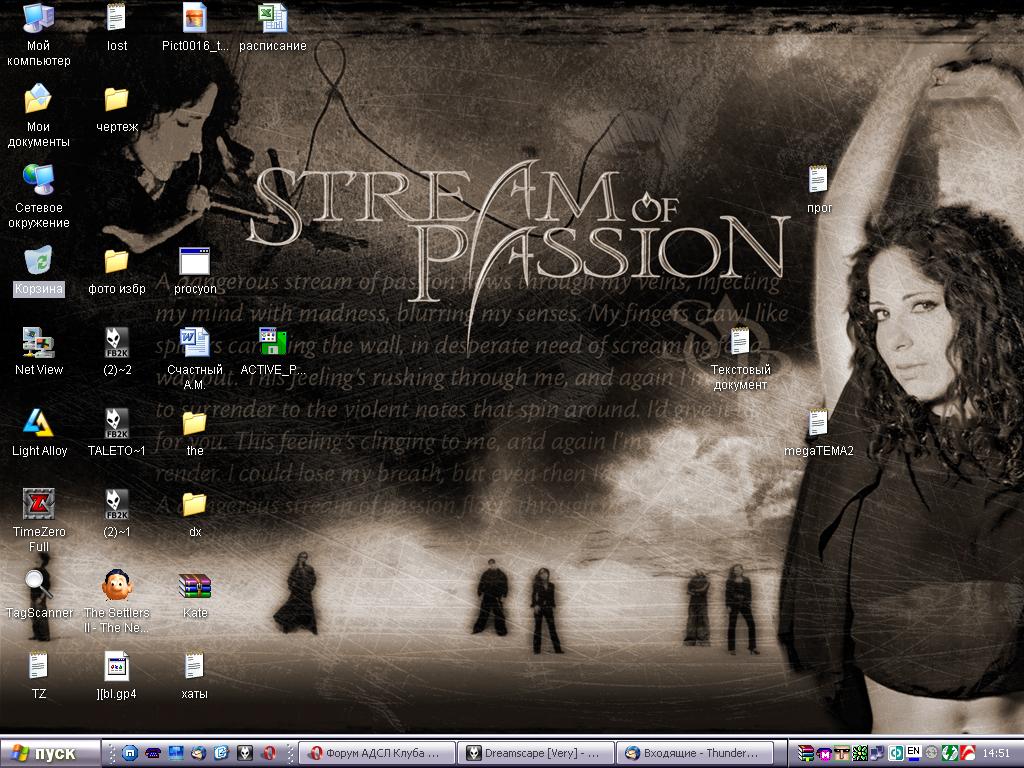
Task: Select the Light Alloy desktop shortcut
Action: [x=38, y=424]
